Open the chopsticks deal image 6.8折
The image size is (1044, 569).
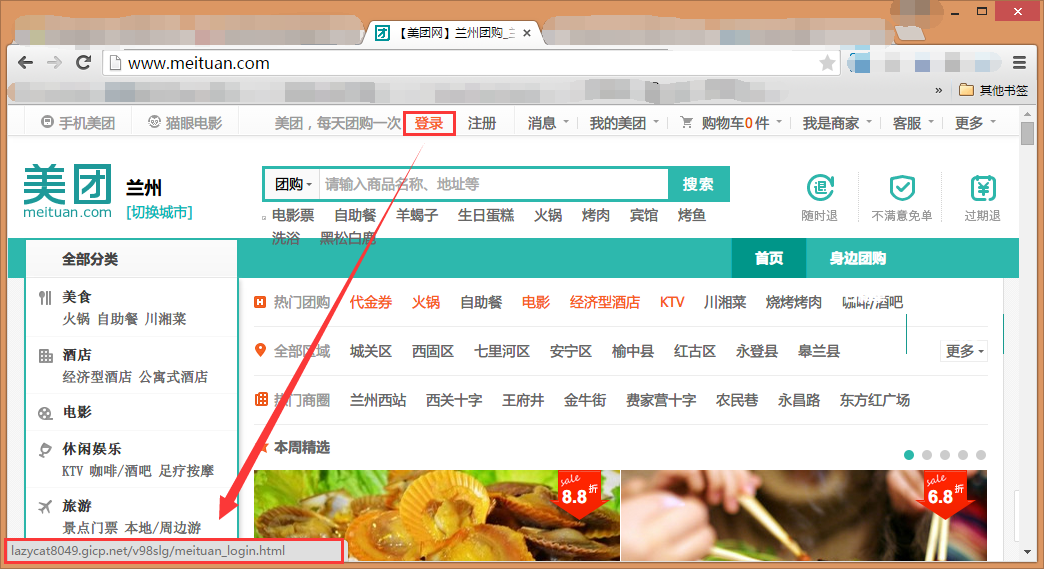pos(804,516)
